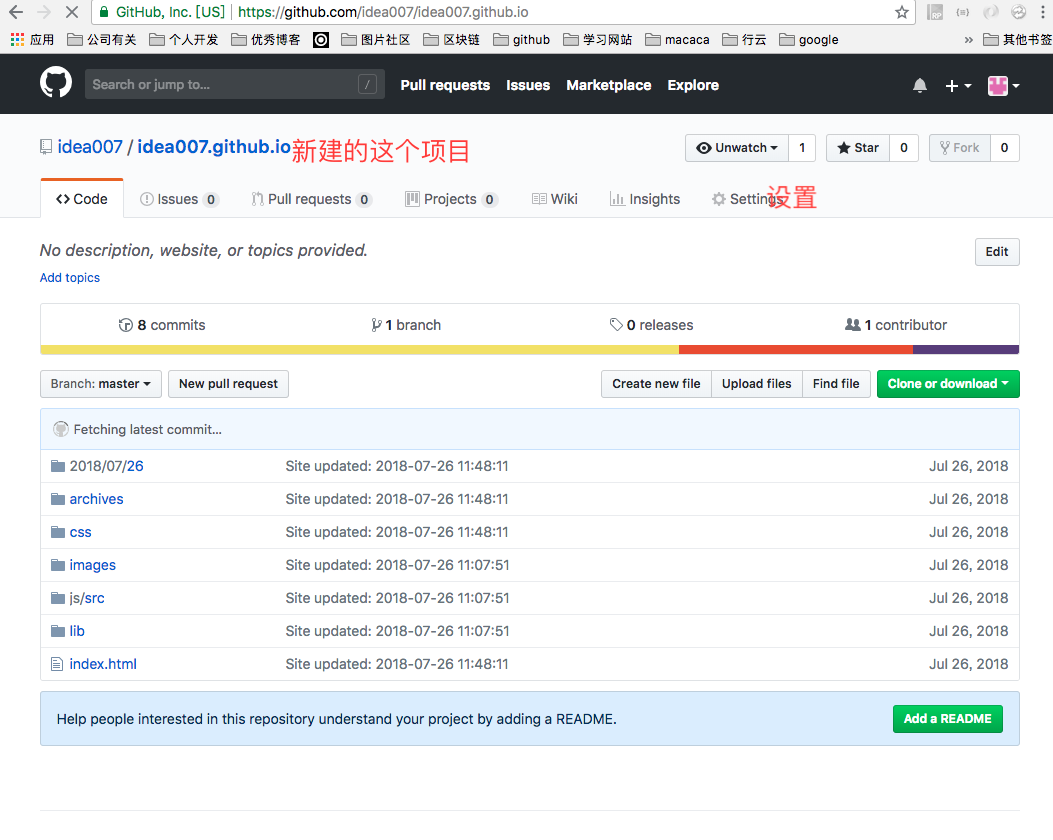The image size is (1053, 840).
Task: Click Create new file
Action: (x=656, y=384)
